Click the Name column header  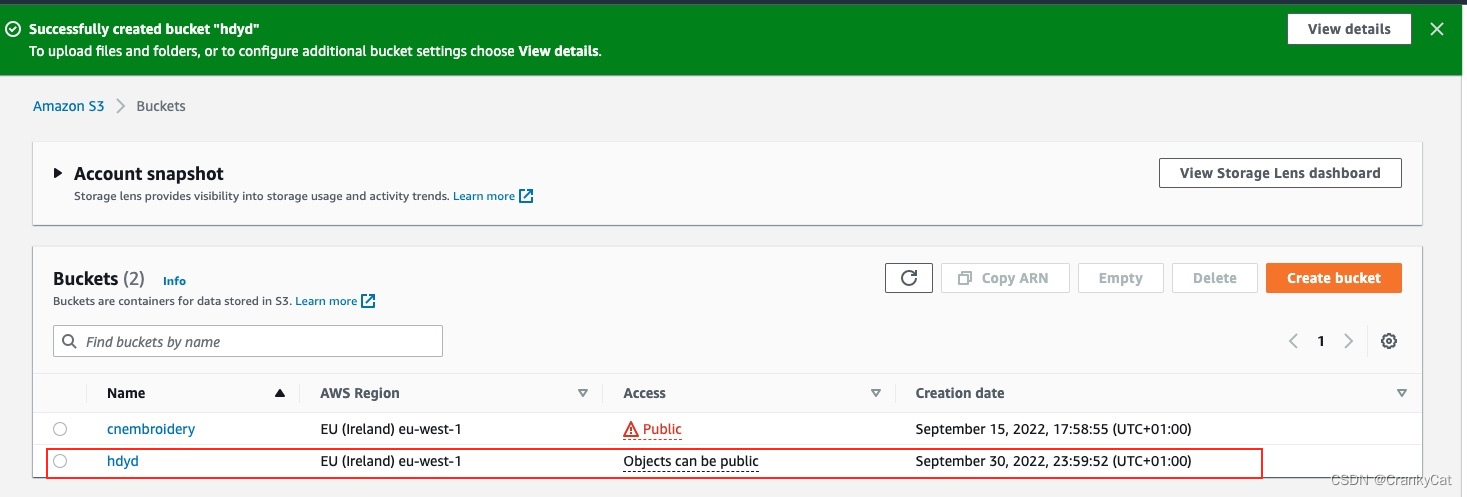click(126, 393)
